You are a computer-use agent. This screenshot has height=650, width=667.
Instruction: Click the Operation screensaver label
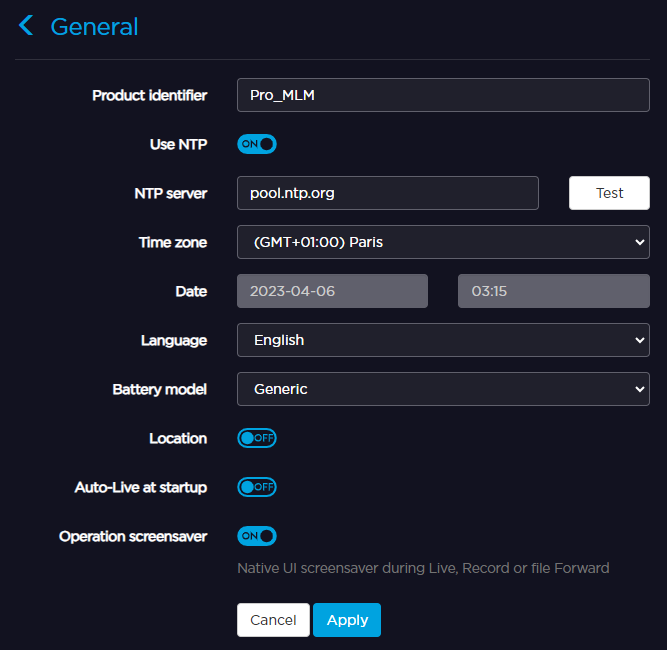[133, 536]
